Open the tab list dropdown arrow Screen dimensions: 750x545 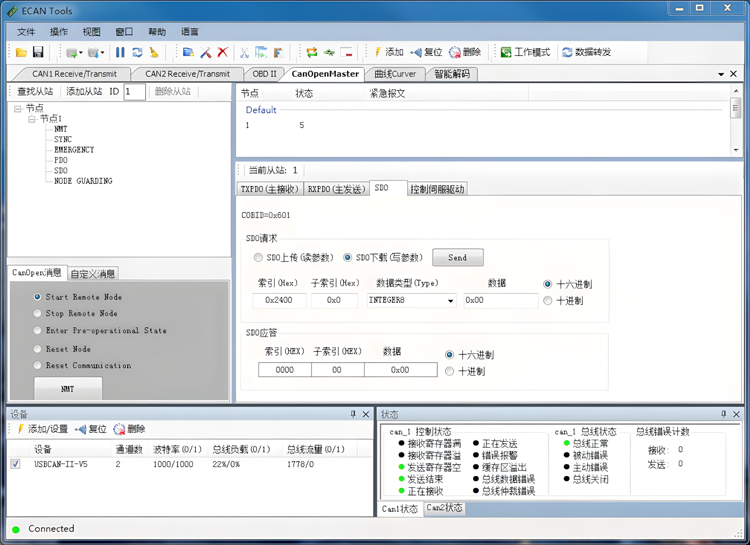[720, 74]
